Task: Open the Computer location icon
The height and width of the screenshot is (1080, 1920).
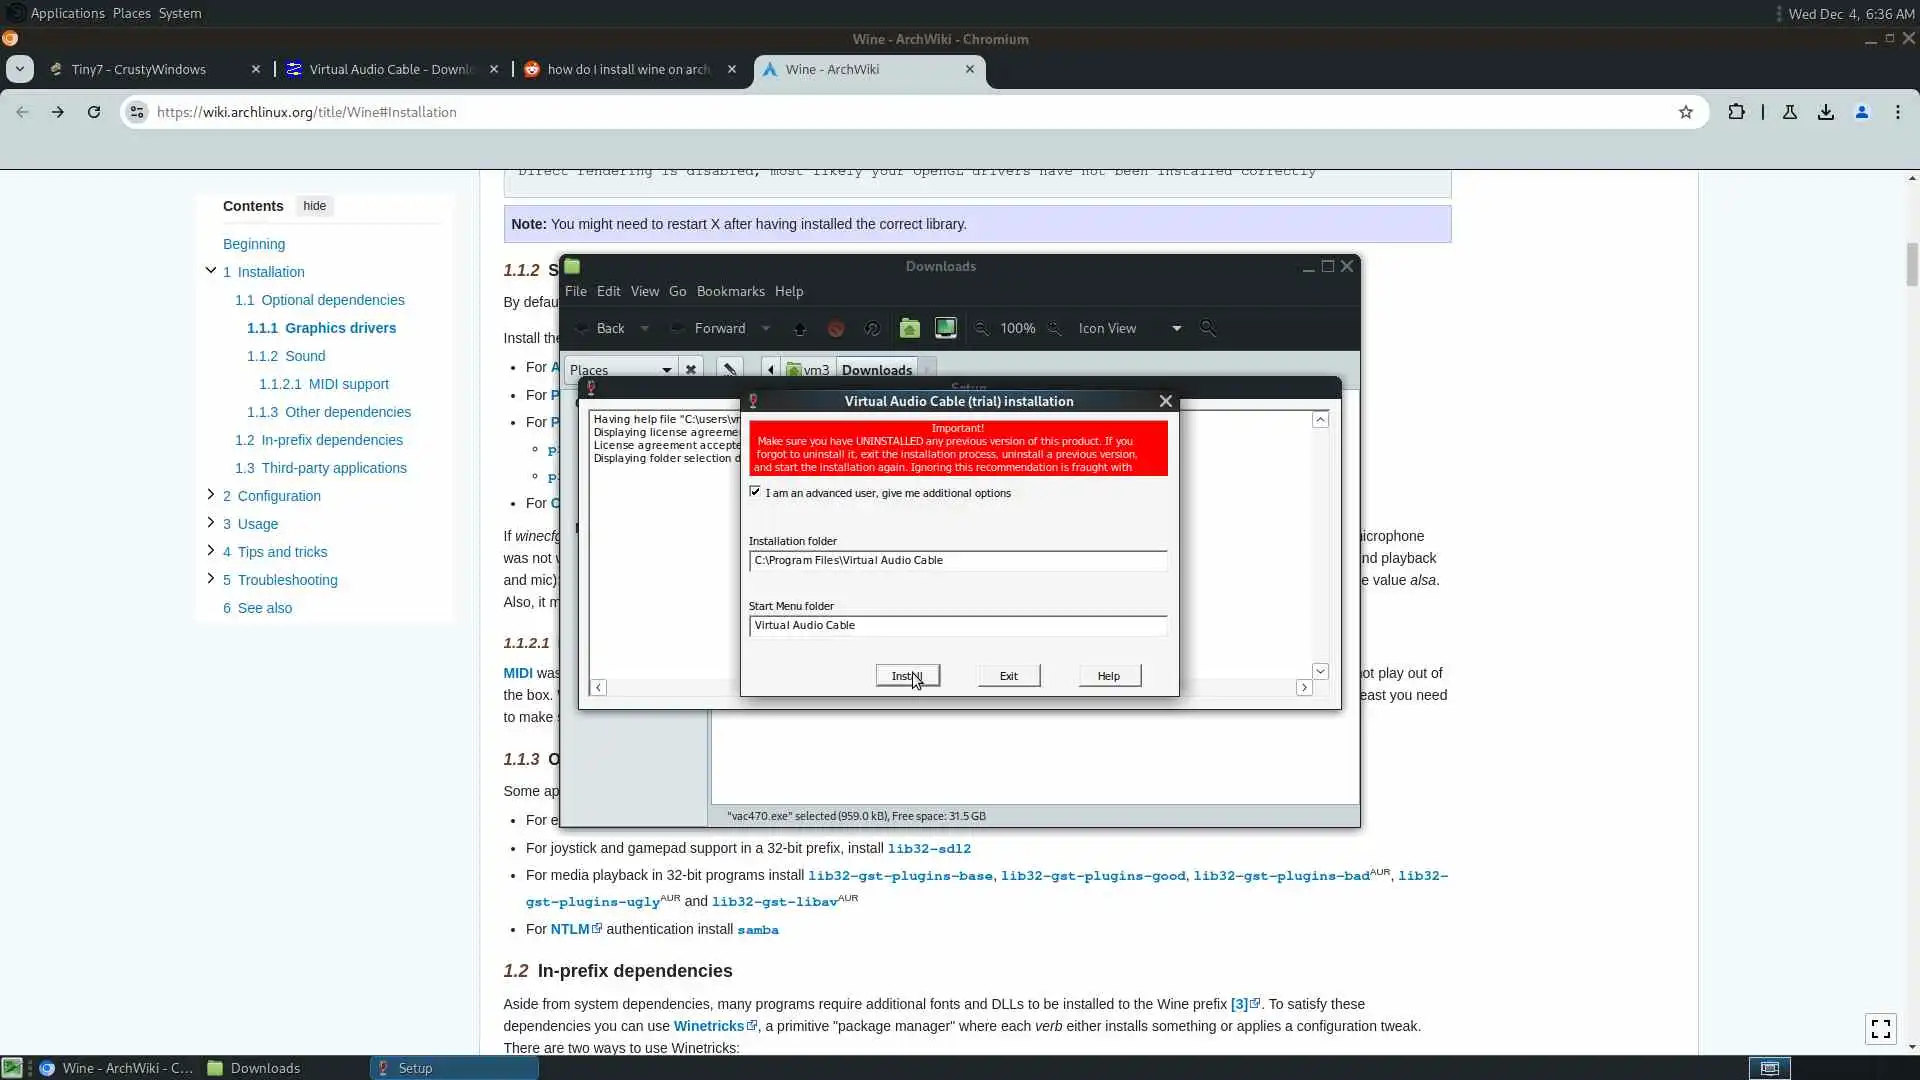Action: click(x=945, y=328)
